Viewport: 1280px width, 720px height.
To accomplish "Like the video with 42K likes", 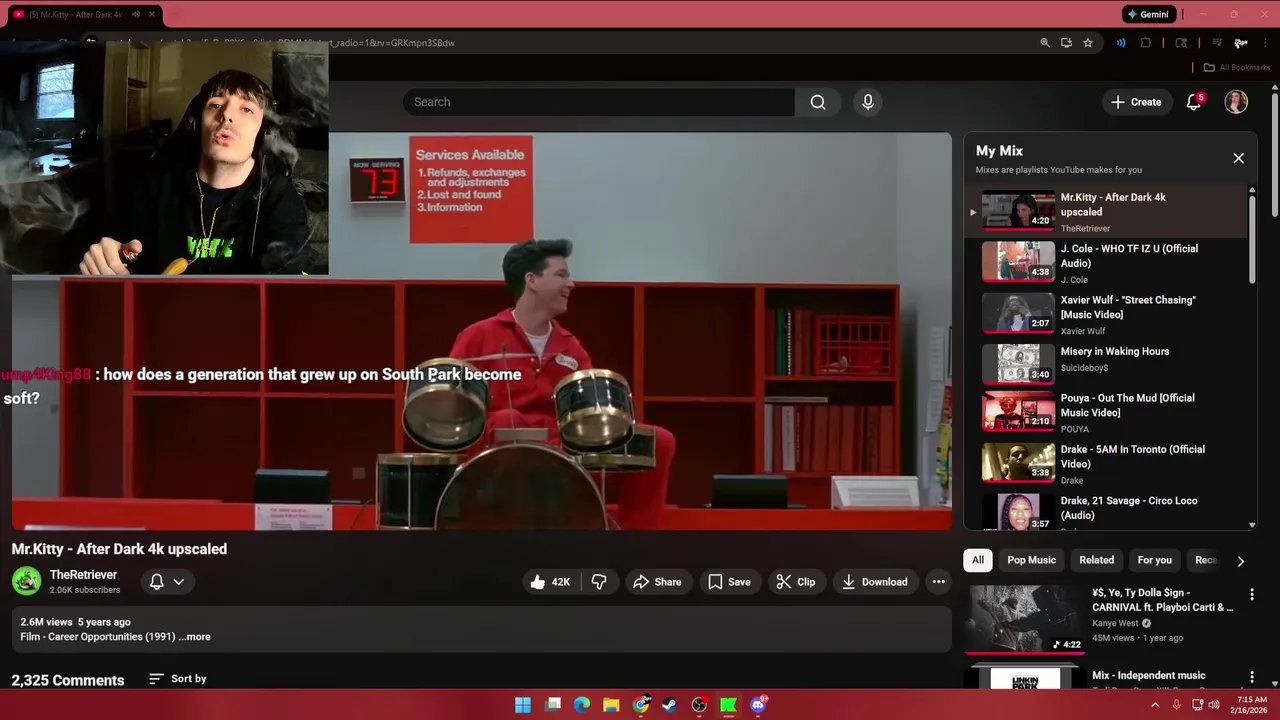I will tap(550, 582).
